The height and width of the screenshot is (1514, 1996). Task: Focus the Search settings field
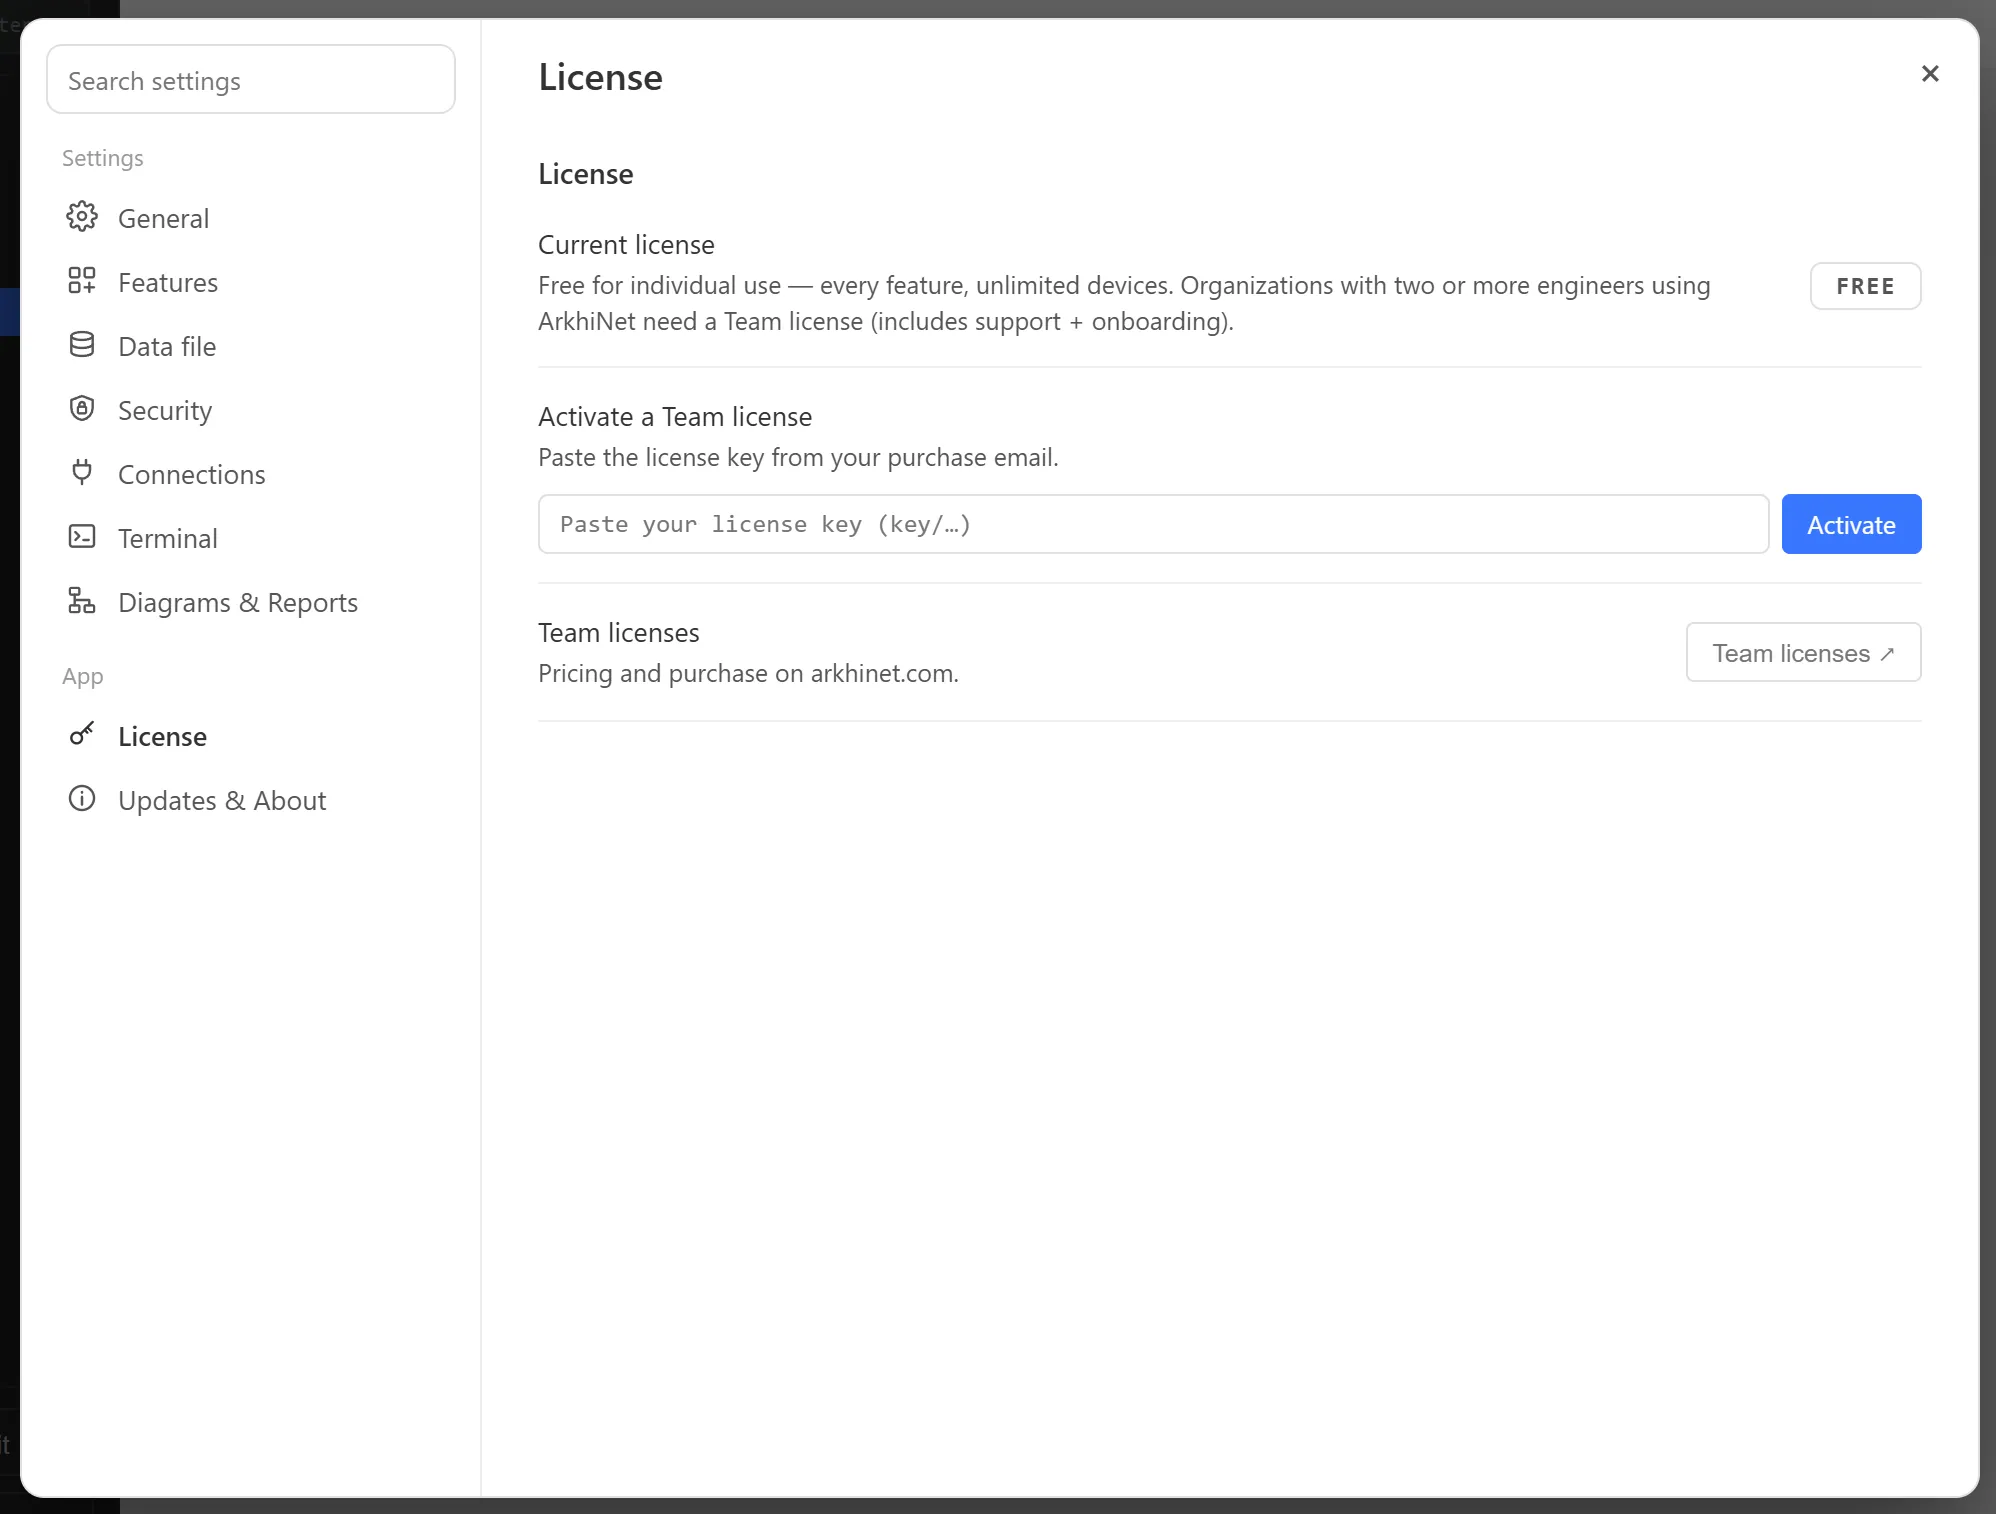point(251,80)
